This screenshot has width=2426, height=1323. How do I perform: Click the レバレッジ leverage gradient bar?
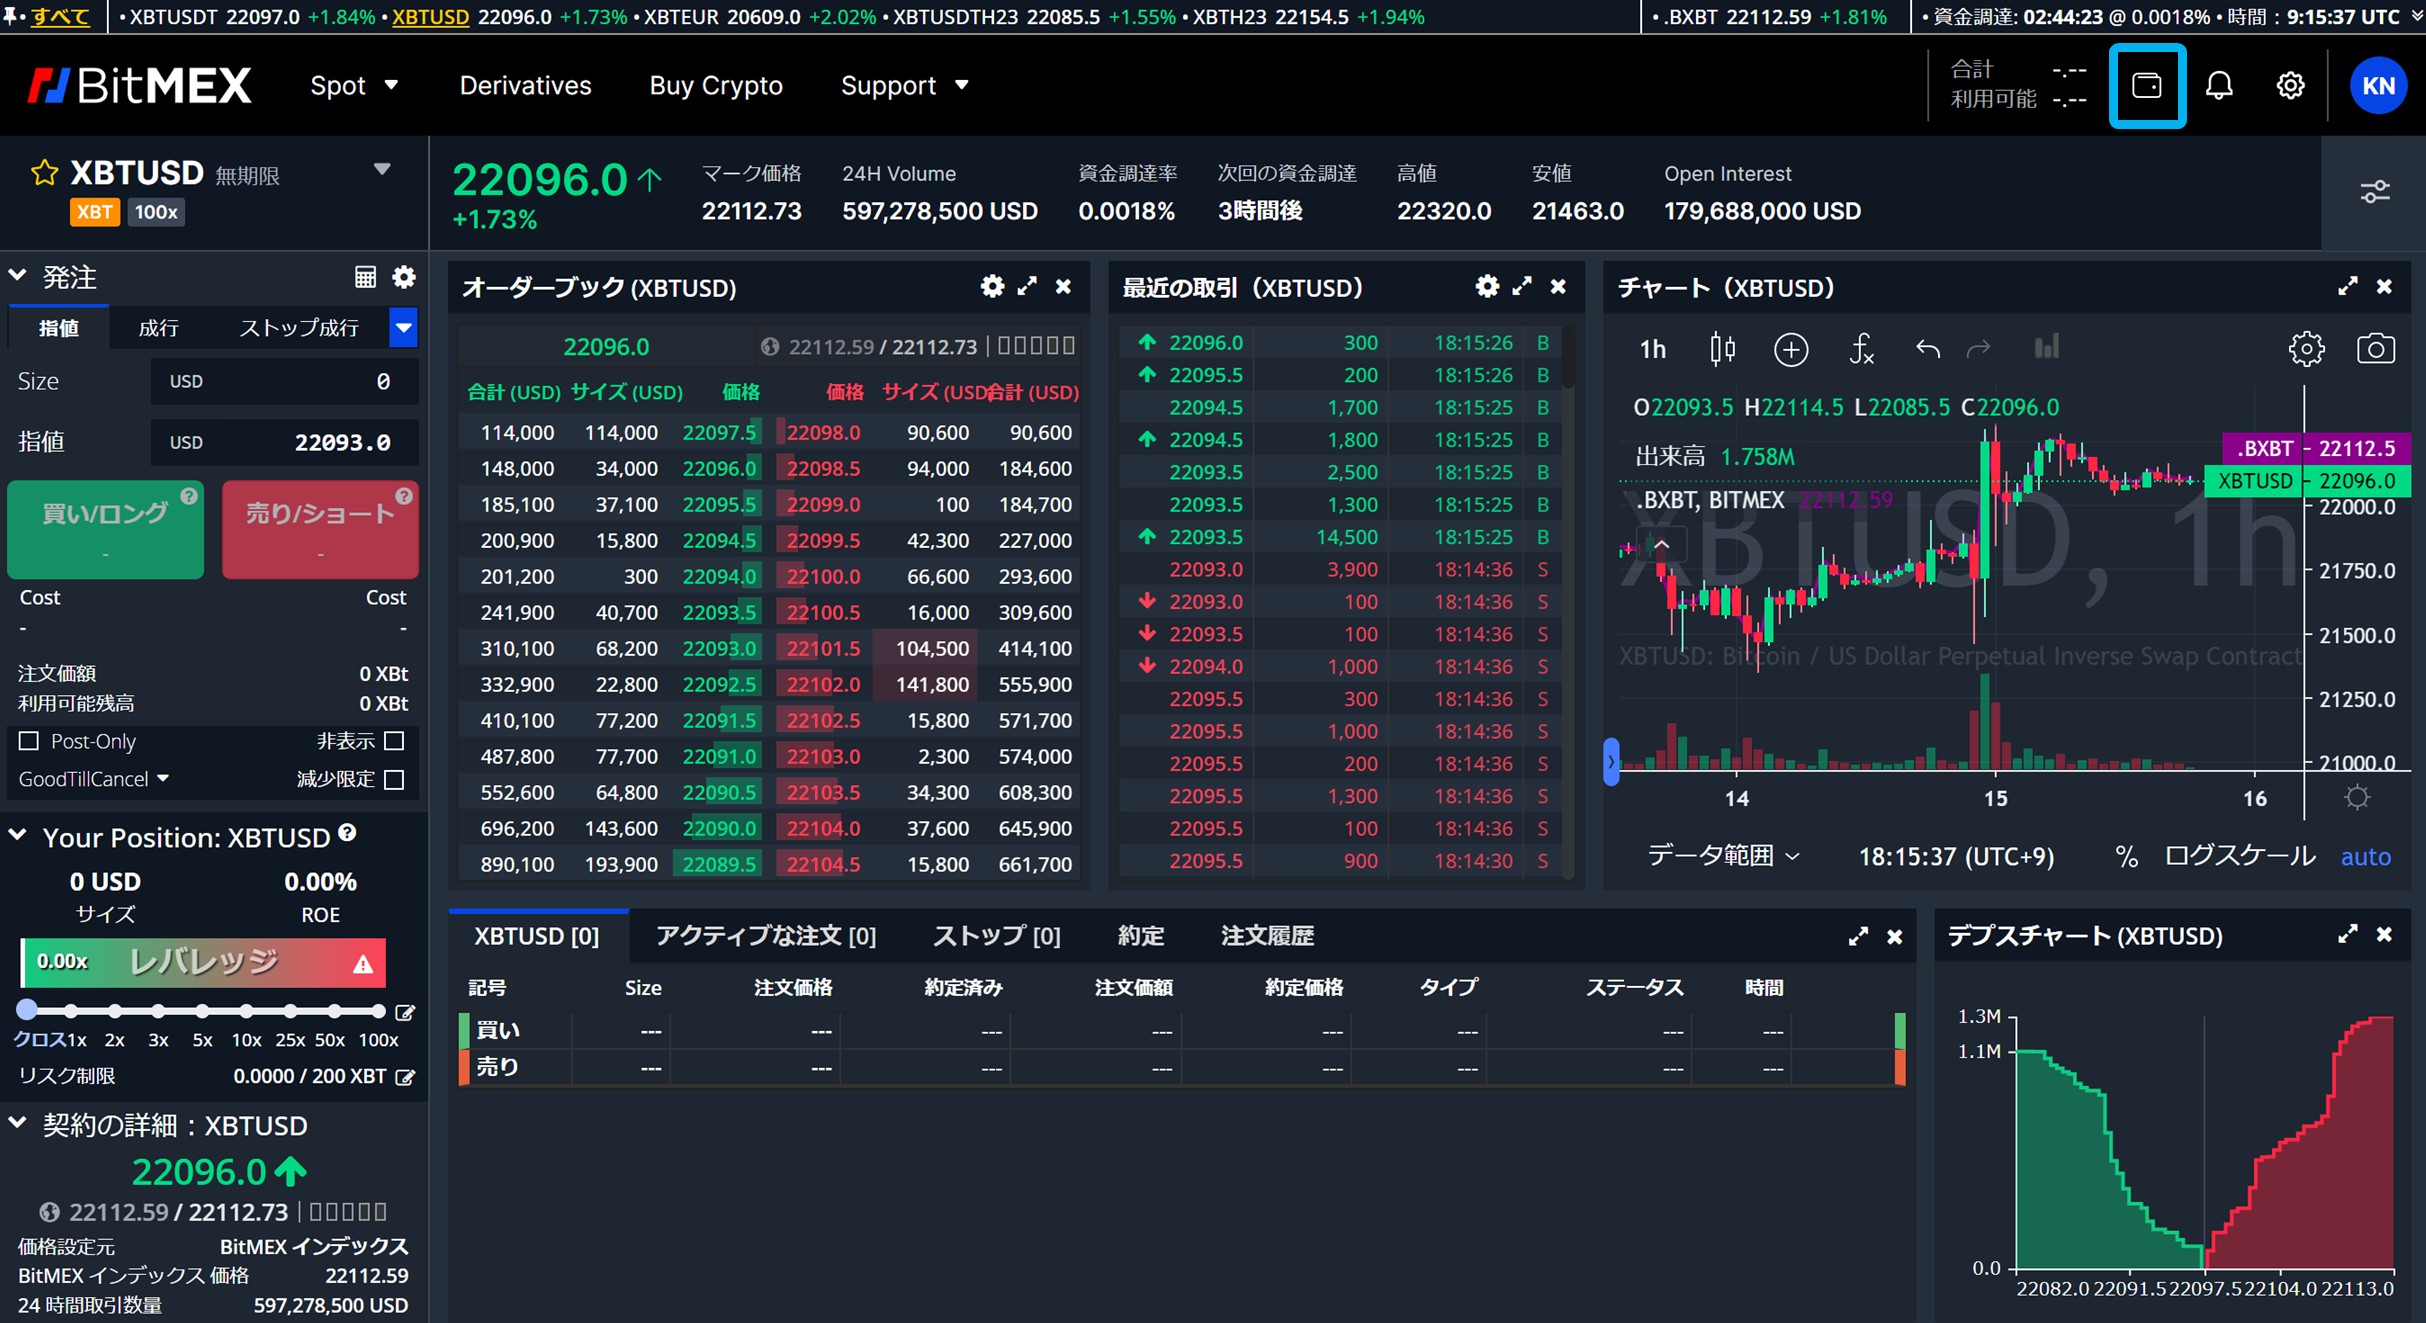pyautogui.click(x=203, y=962)
